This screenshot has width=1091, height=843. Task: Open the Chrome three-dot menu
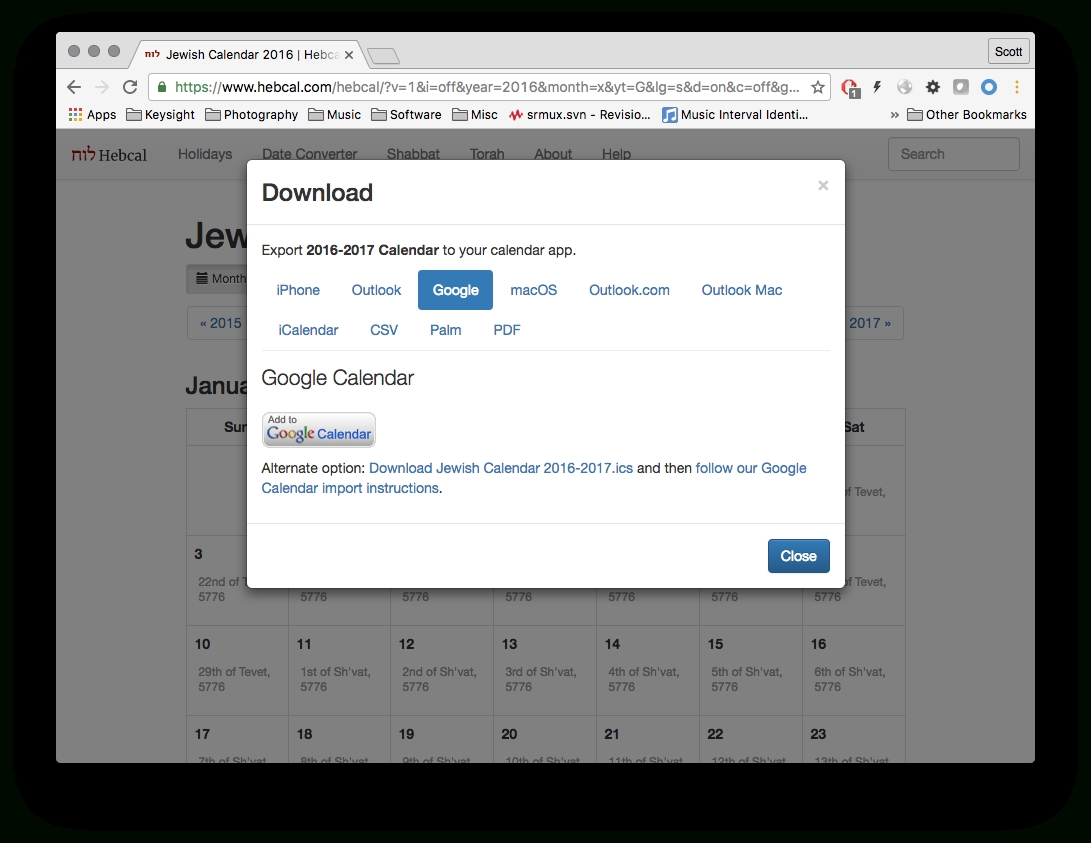(1017, 87)
